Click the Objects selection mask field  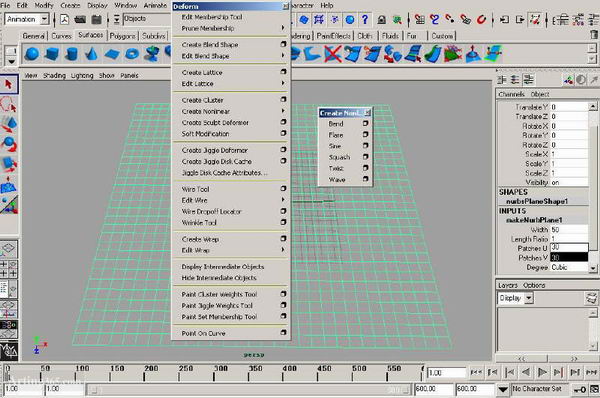(x=146, y=19)
